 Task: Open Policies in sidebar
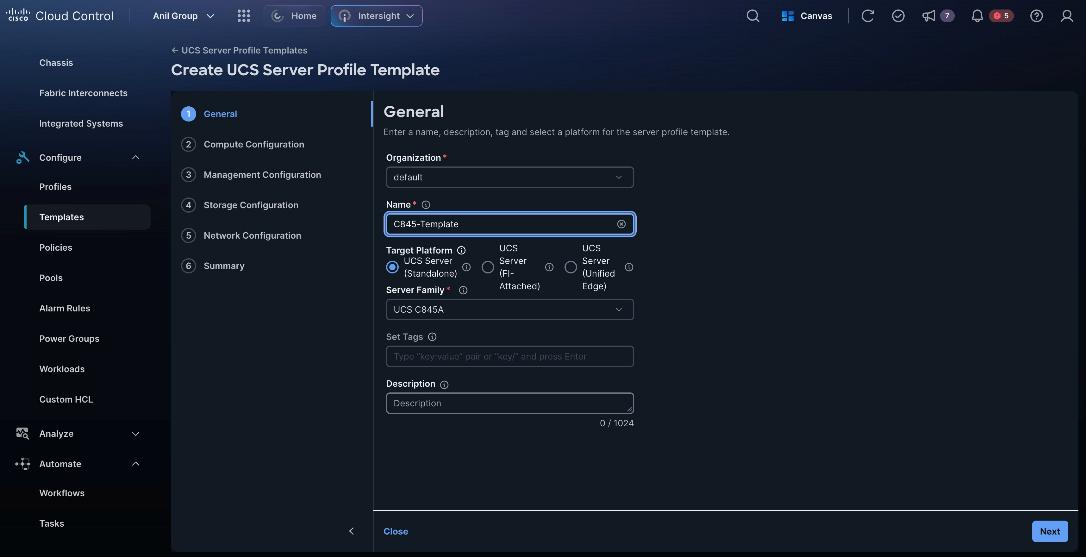(x=56, y=247)
